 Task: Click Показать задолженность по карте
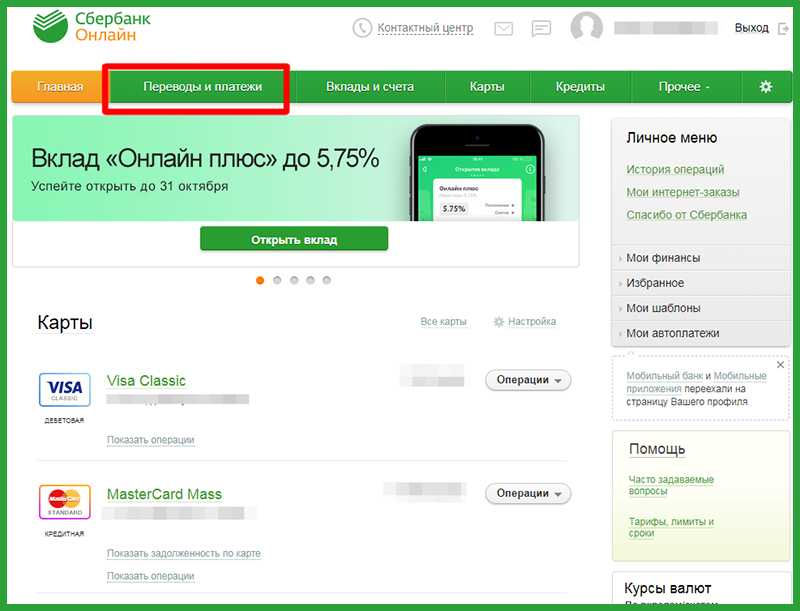[184, 553]
